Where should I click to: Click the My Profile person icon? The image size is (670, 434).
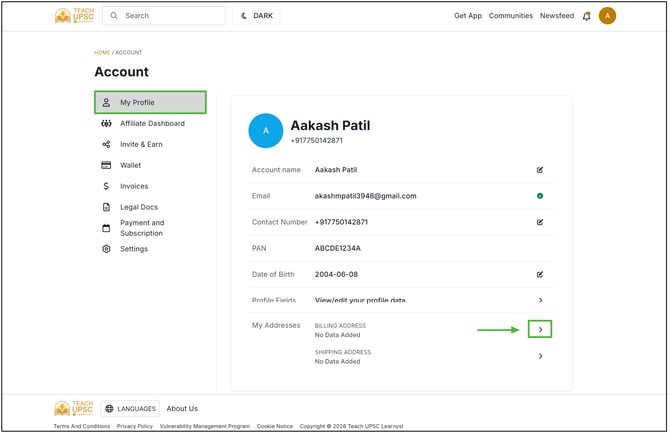click(x=106, y=103)
